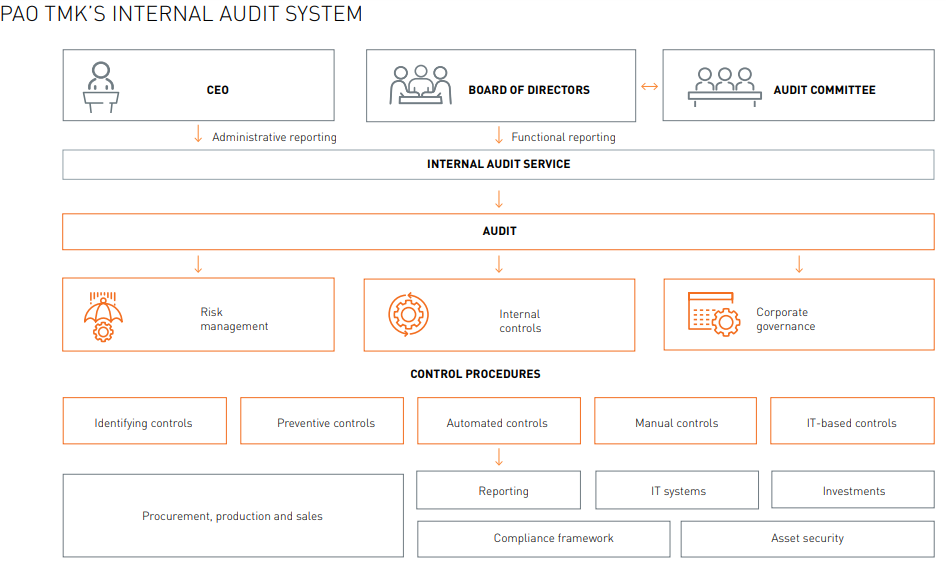Screen dimensions: 946x570
Task: Click the Investments box
Action: [853, 490]
